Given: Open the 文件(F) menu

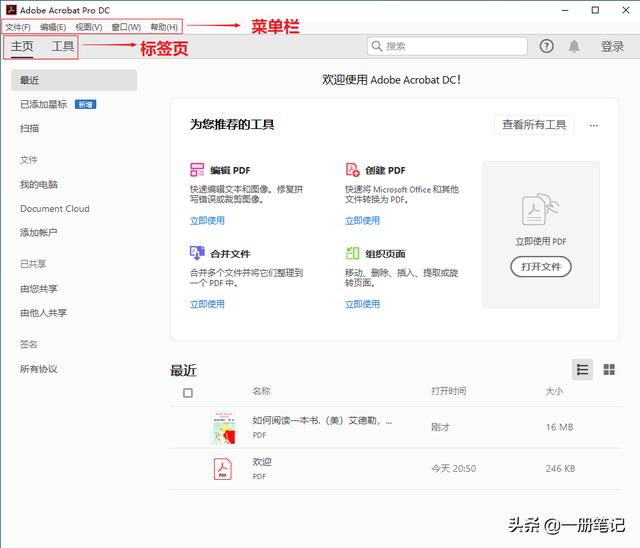Looking at the screenshot, I should point(18,27).
